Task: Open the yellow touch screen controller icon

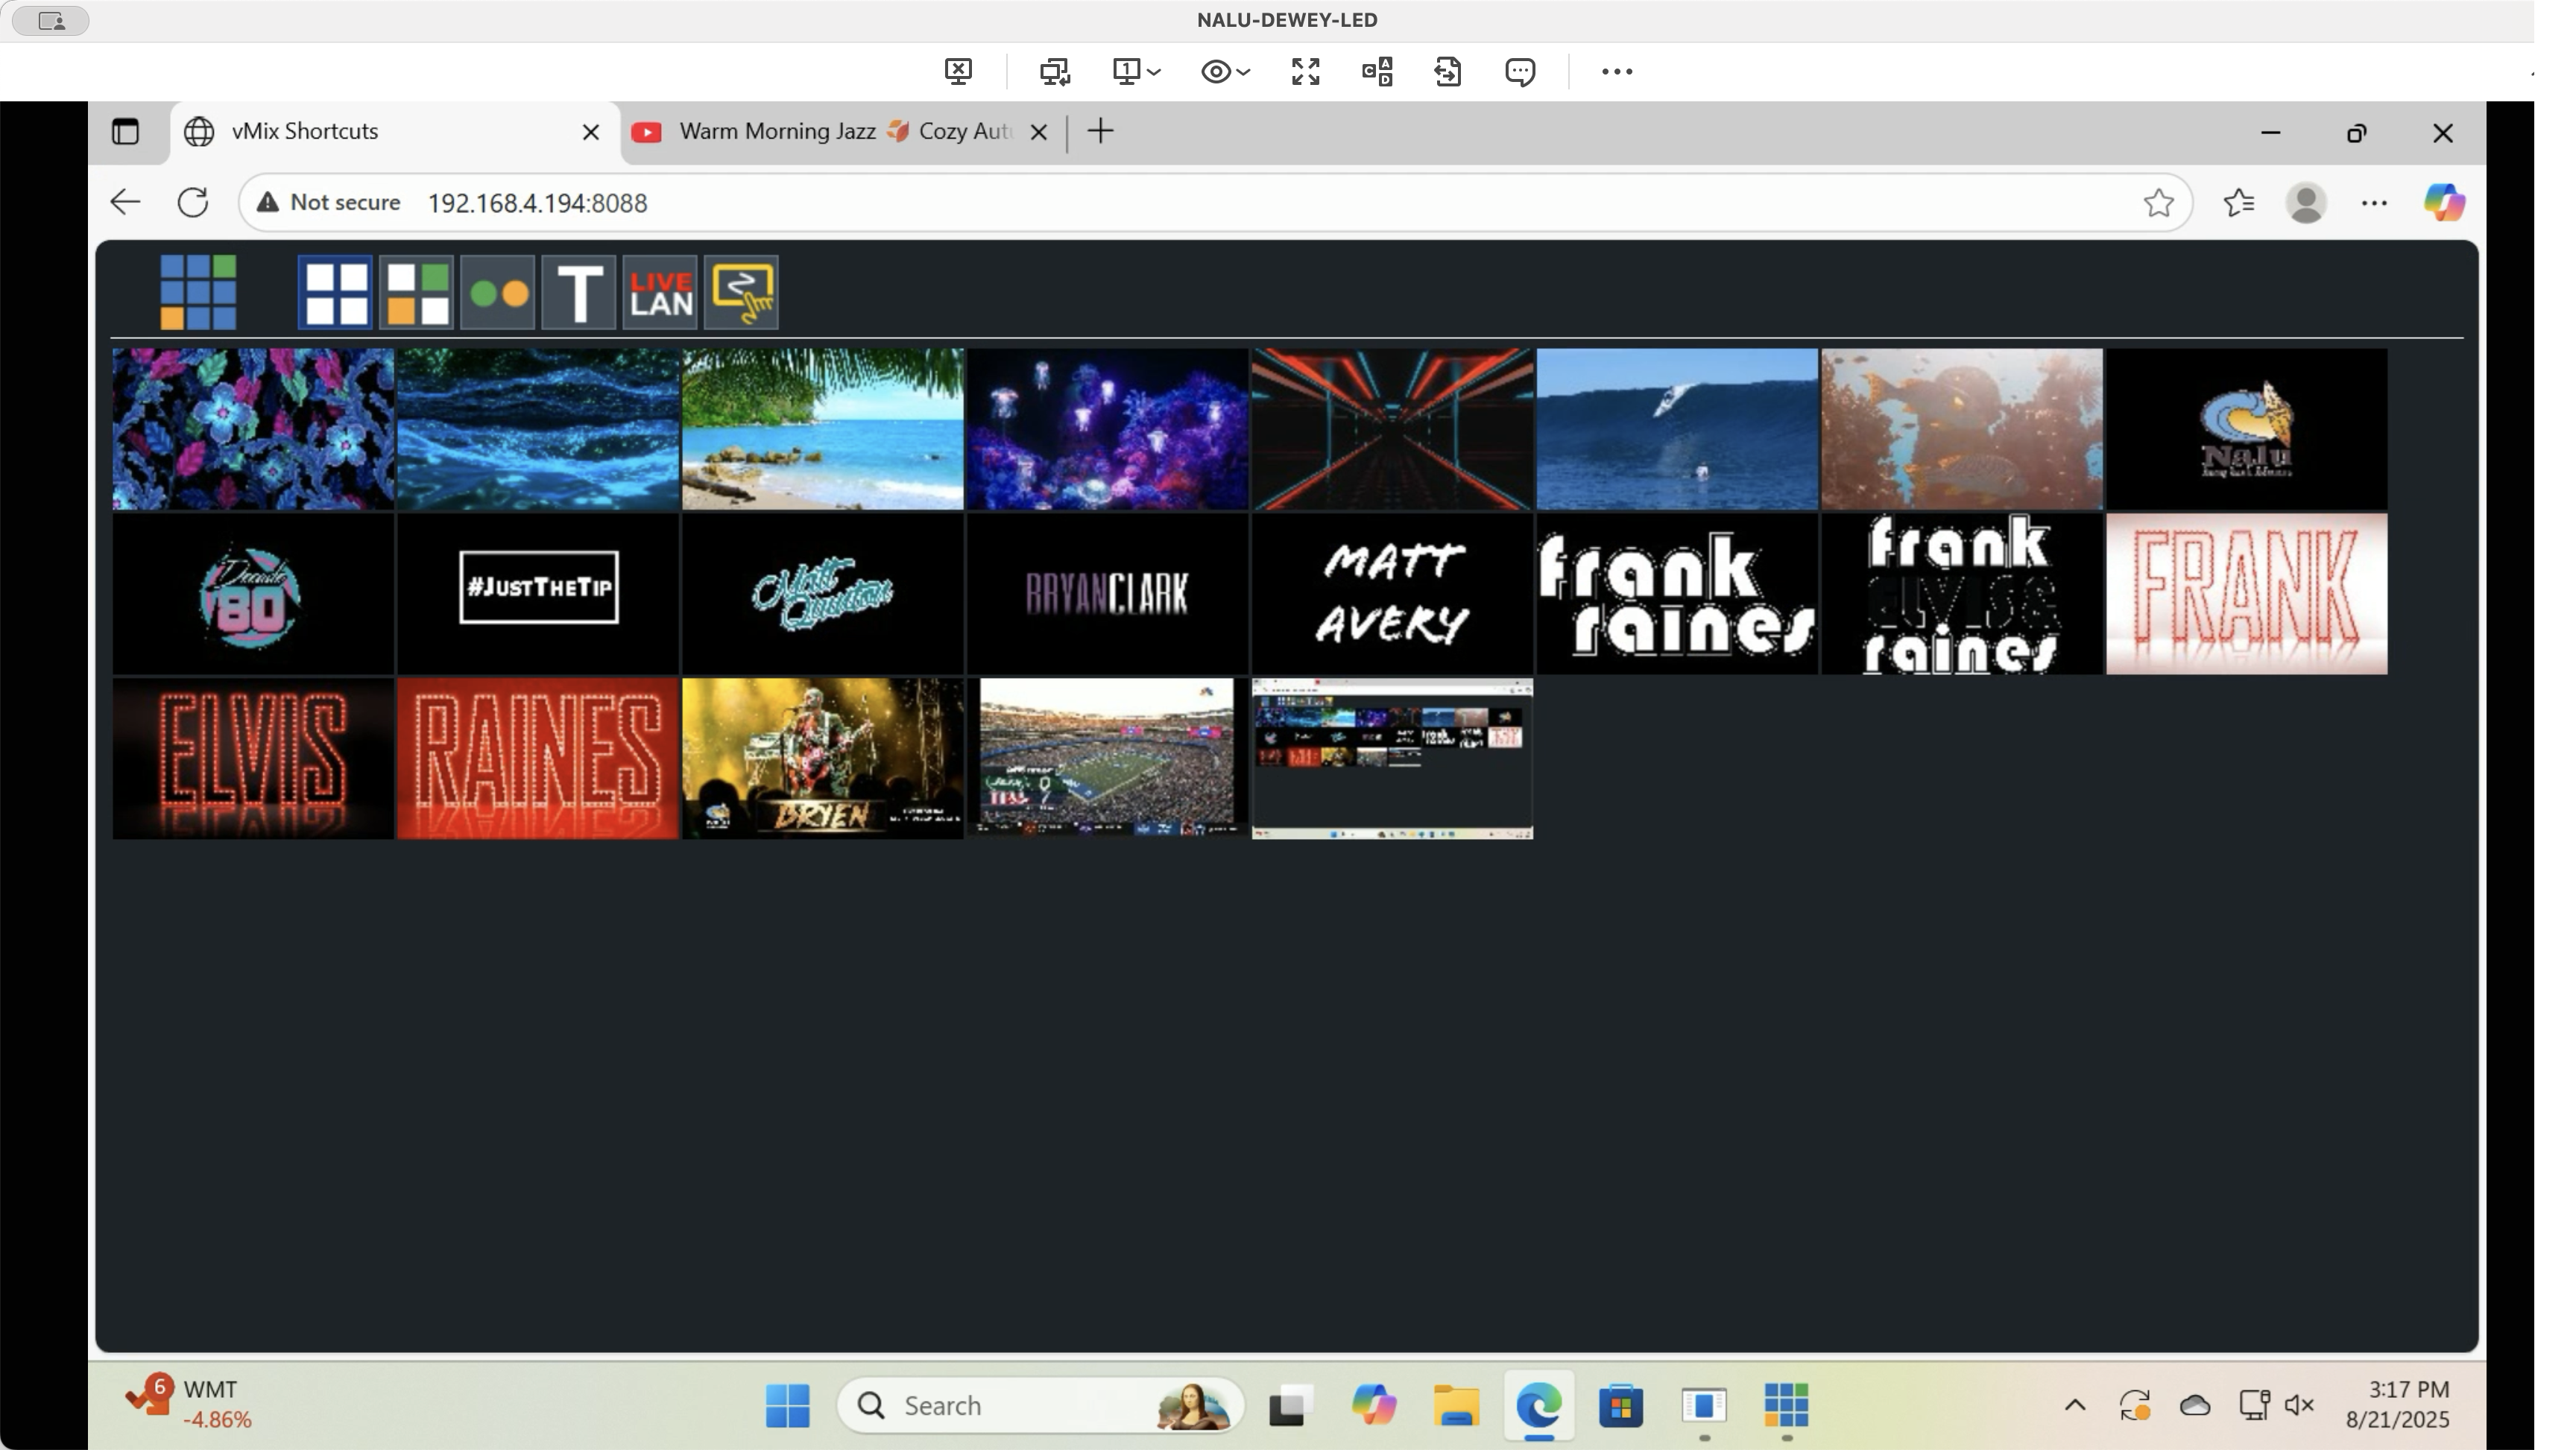Action: [x=741, y=292]
